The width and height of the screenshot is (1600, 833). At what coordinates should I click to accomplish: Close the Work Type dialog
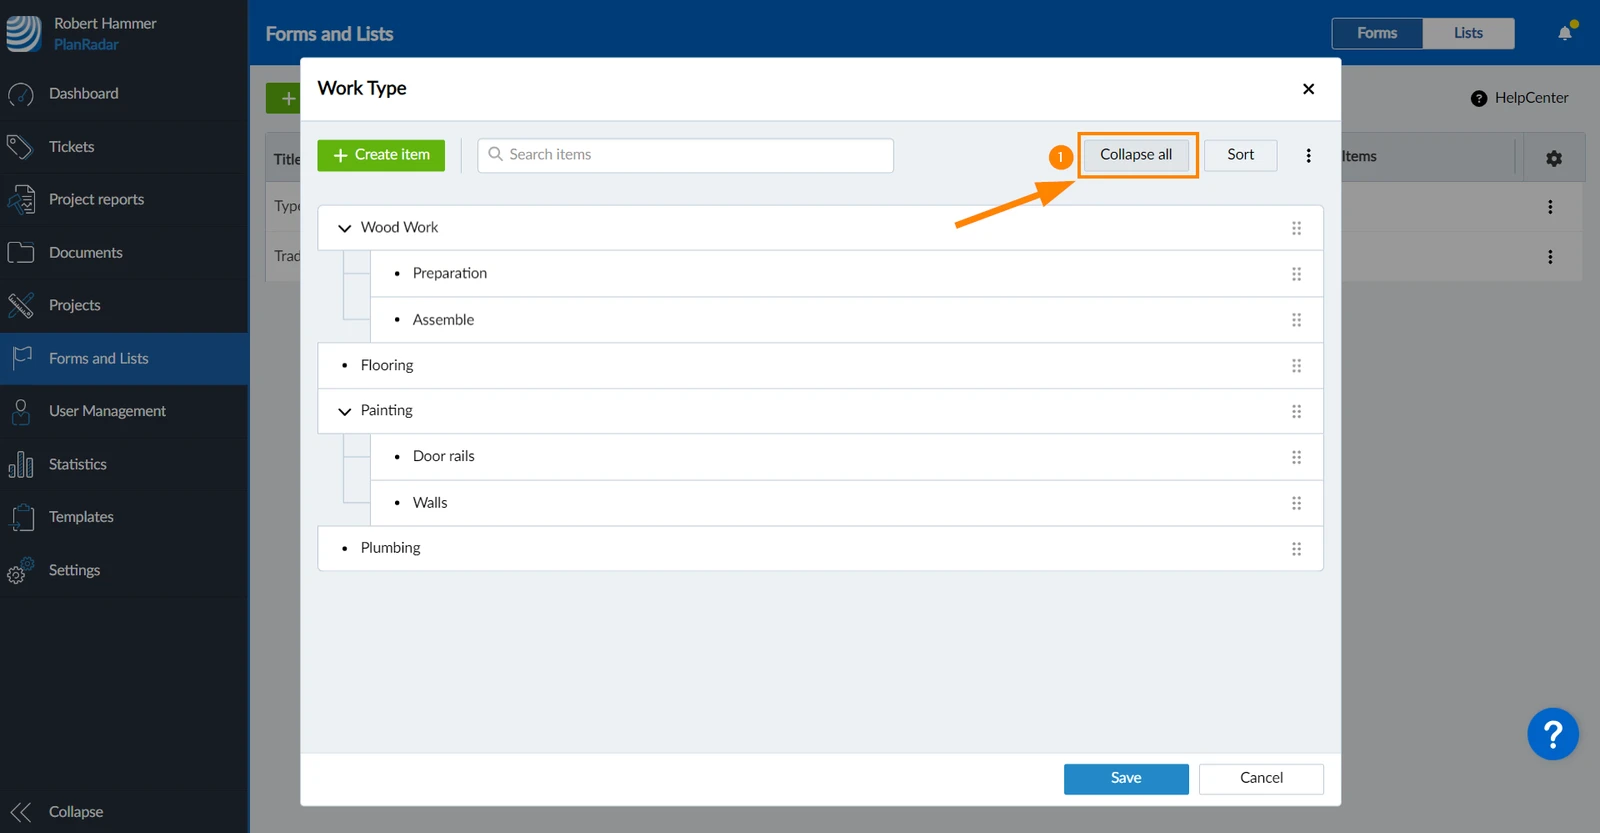pos(1308,89)
